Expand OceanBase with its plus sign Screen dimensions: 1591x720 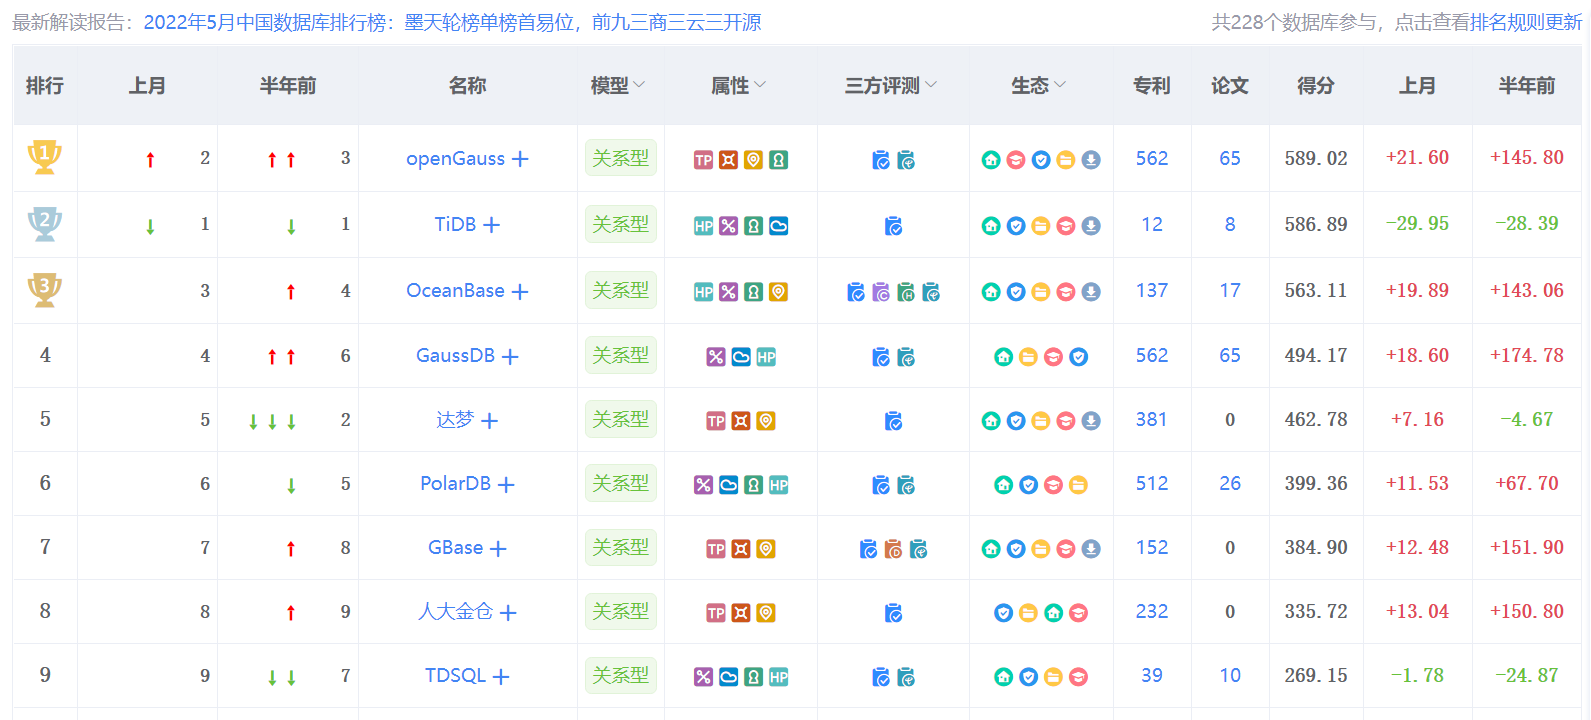click(x=520, y=291)
